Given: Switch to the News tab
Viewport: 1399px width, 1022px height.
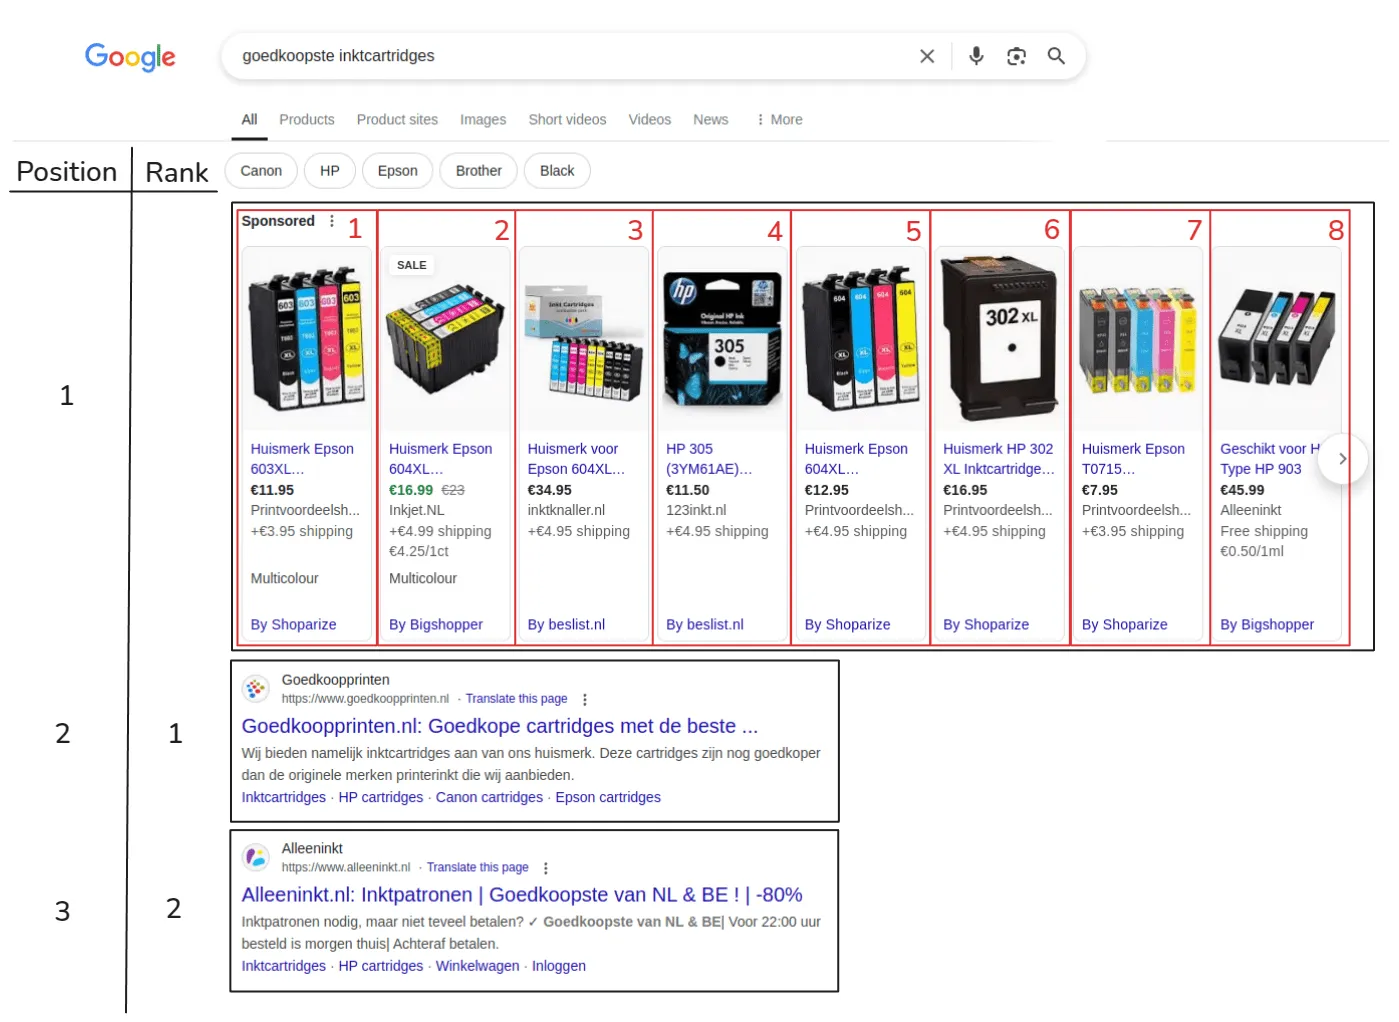Looking at the screenshot, I should (x=710, y=119).
